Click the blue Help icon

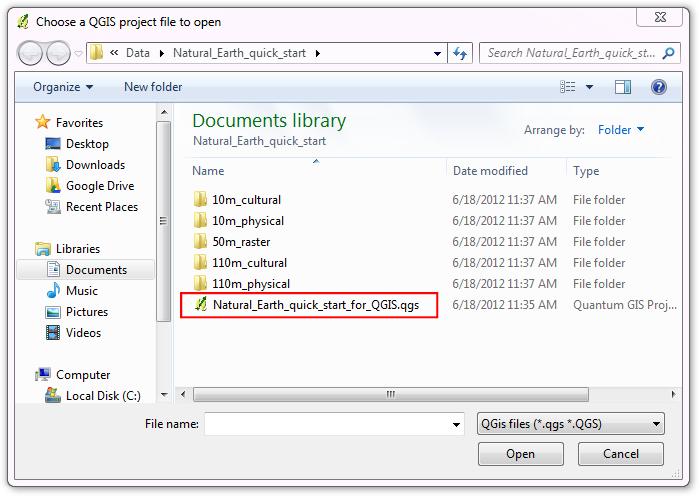(x=659, y=87)
